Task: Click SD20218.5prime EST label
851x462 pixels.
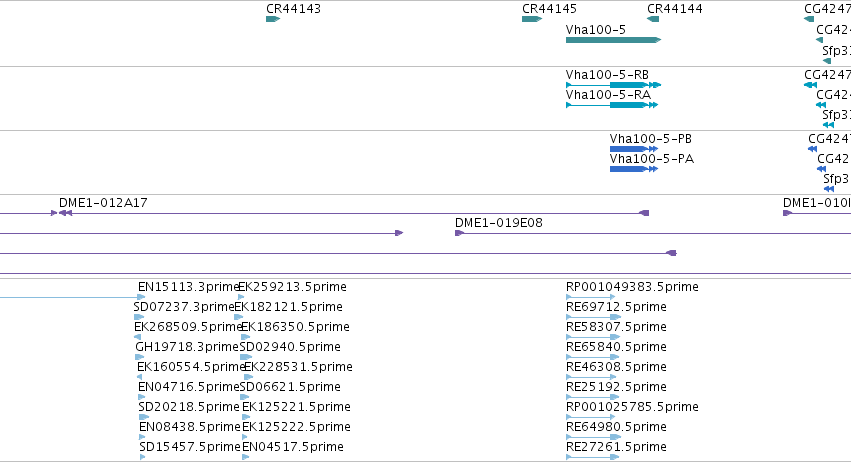Action: tap(189, 407)
